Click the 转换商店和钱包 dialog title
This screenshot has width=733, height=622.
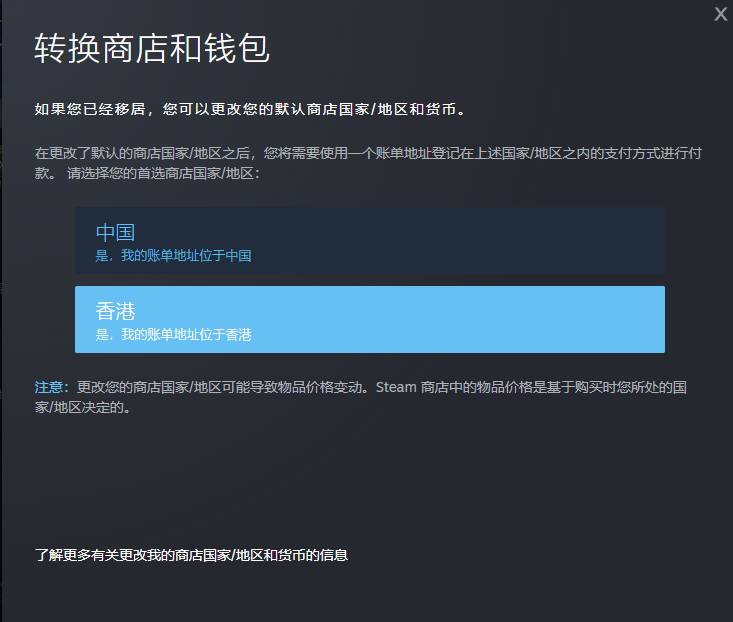pyautogui.click(x=152, y=48)
